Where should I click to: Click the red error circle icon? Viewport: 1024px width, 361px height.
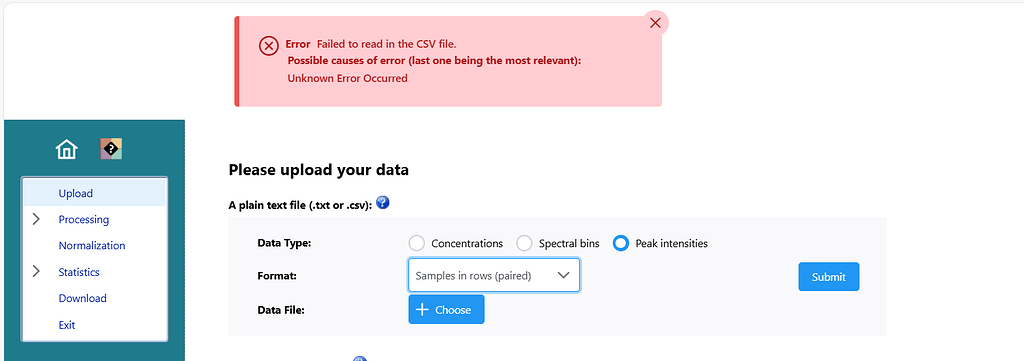(269, 46)
